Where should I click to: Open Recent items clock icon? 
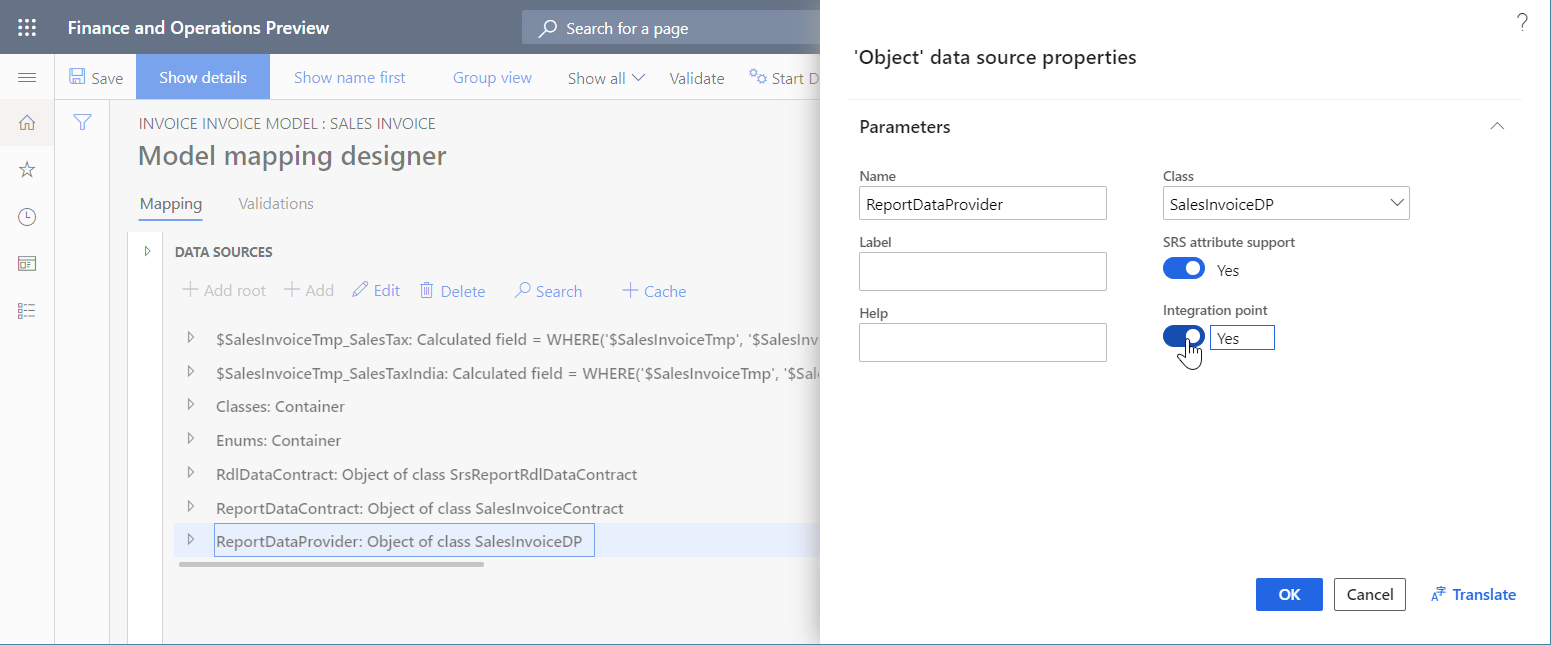coord(26,216)
